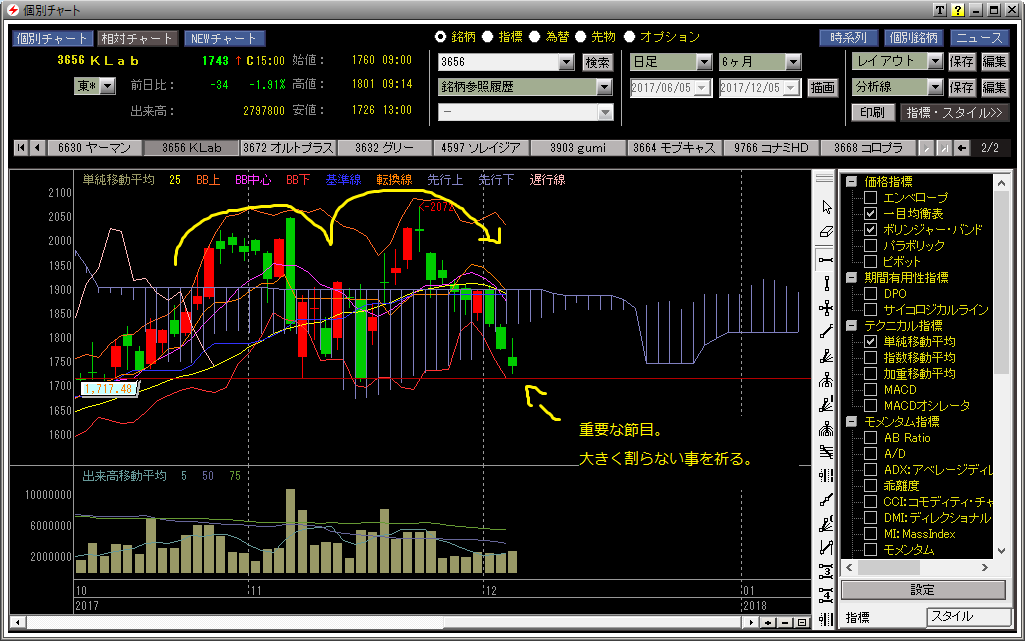Image resolution: width=1025 pixels, height=641 pixels.
Task: Click the help question mark icon
Action: tap(957, 10)
